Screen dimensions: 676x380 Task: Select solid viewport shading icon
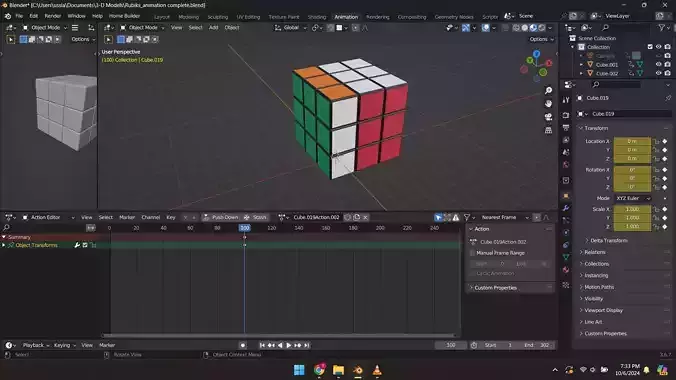[525, 28]
